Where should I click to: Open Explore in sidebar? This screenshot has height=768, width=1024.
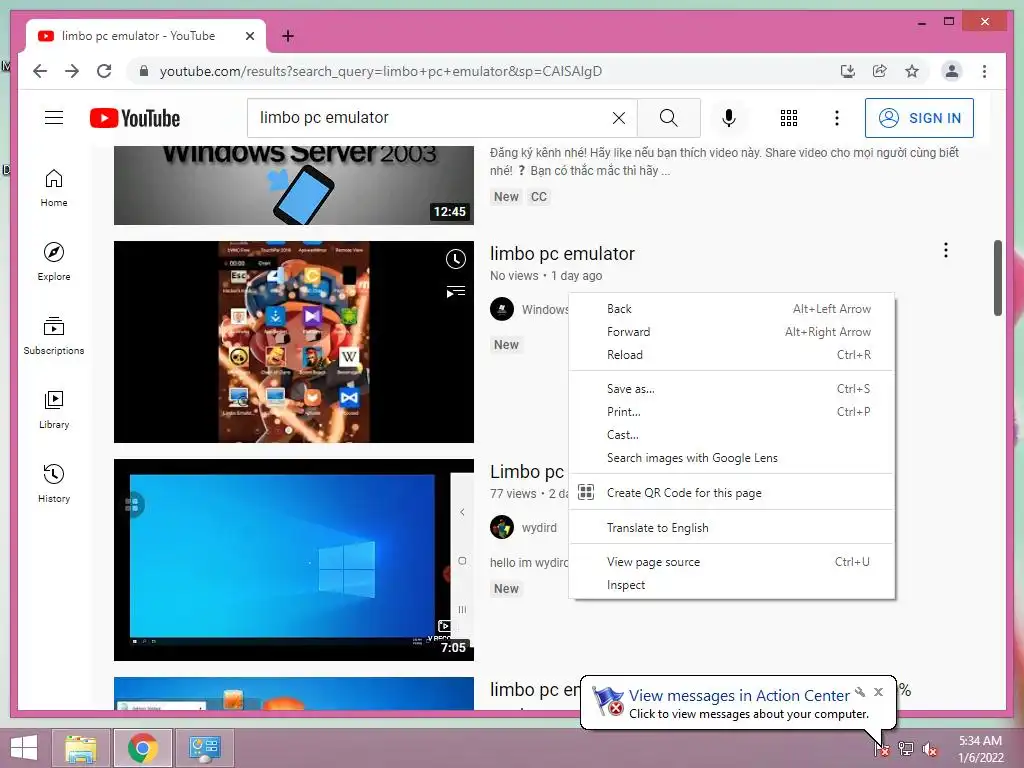pyautogui.click(x=54, y=262)
